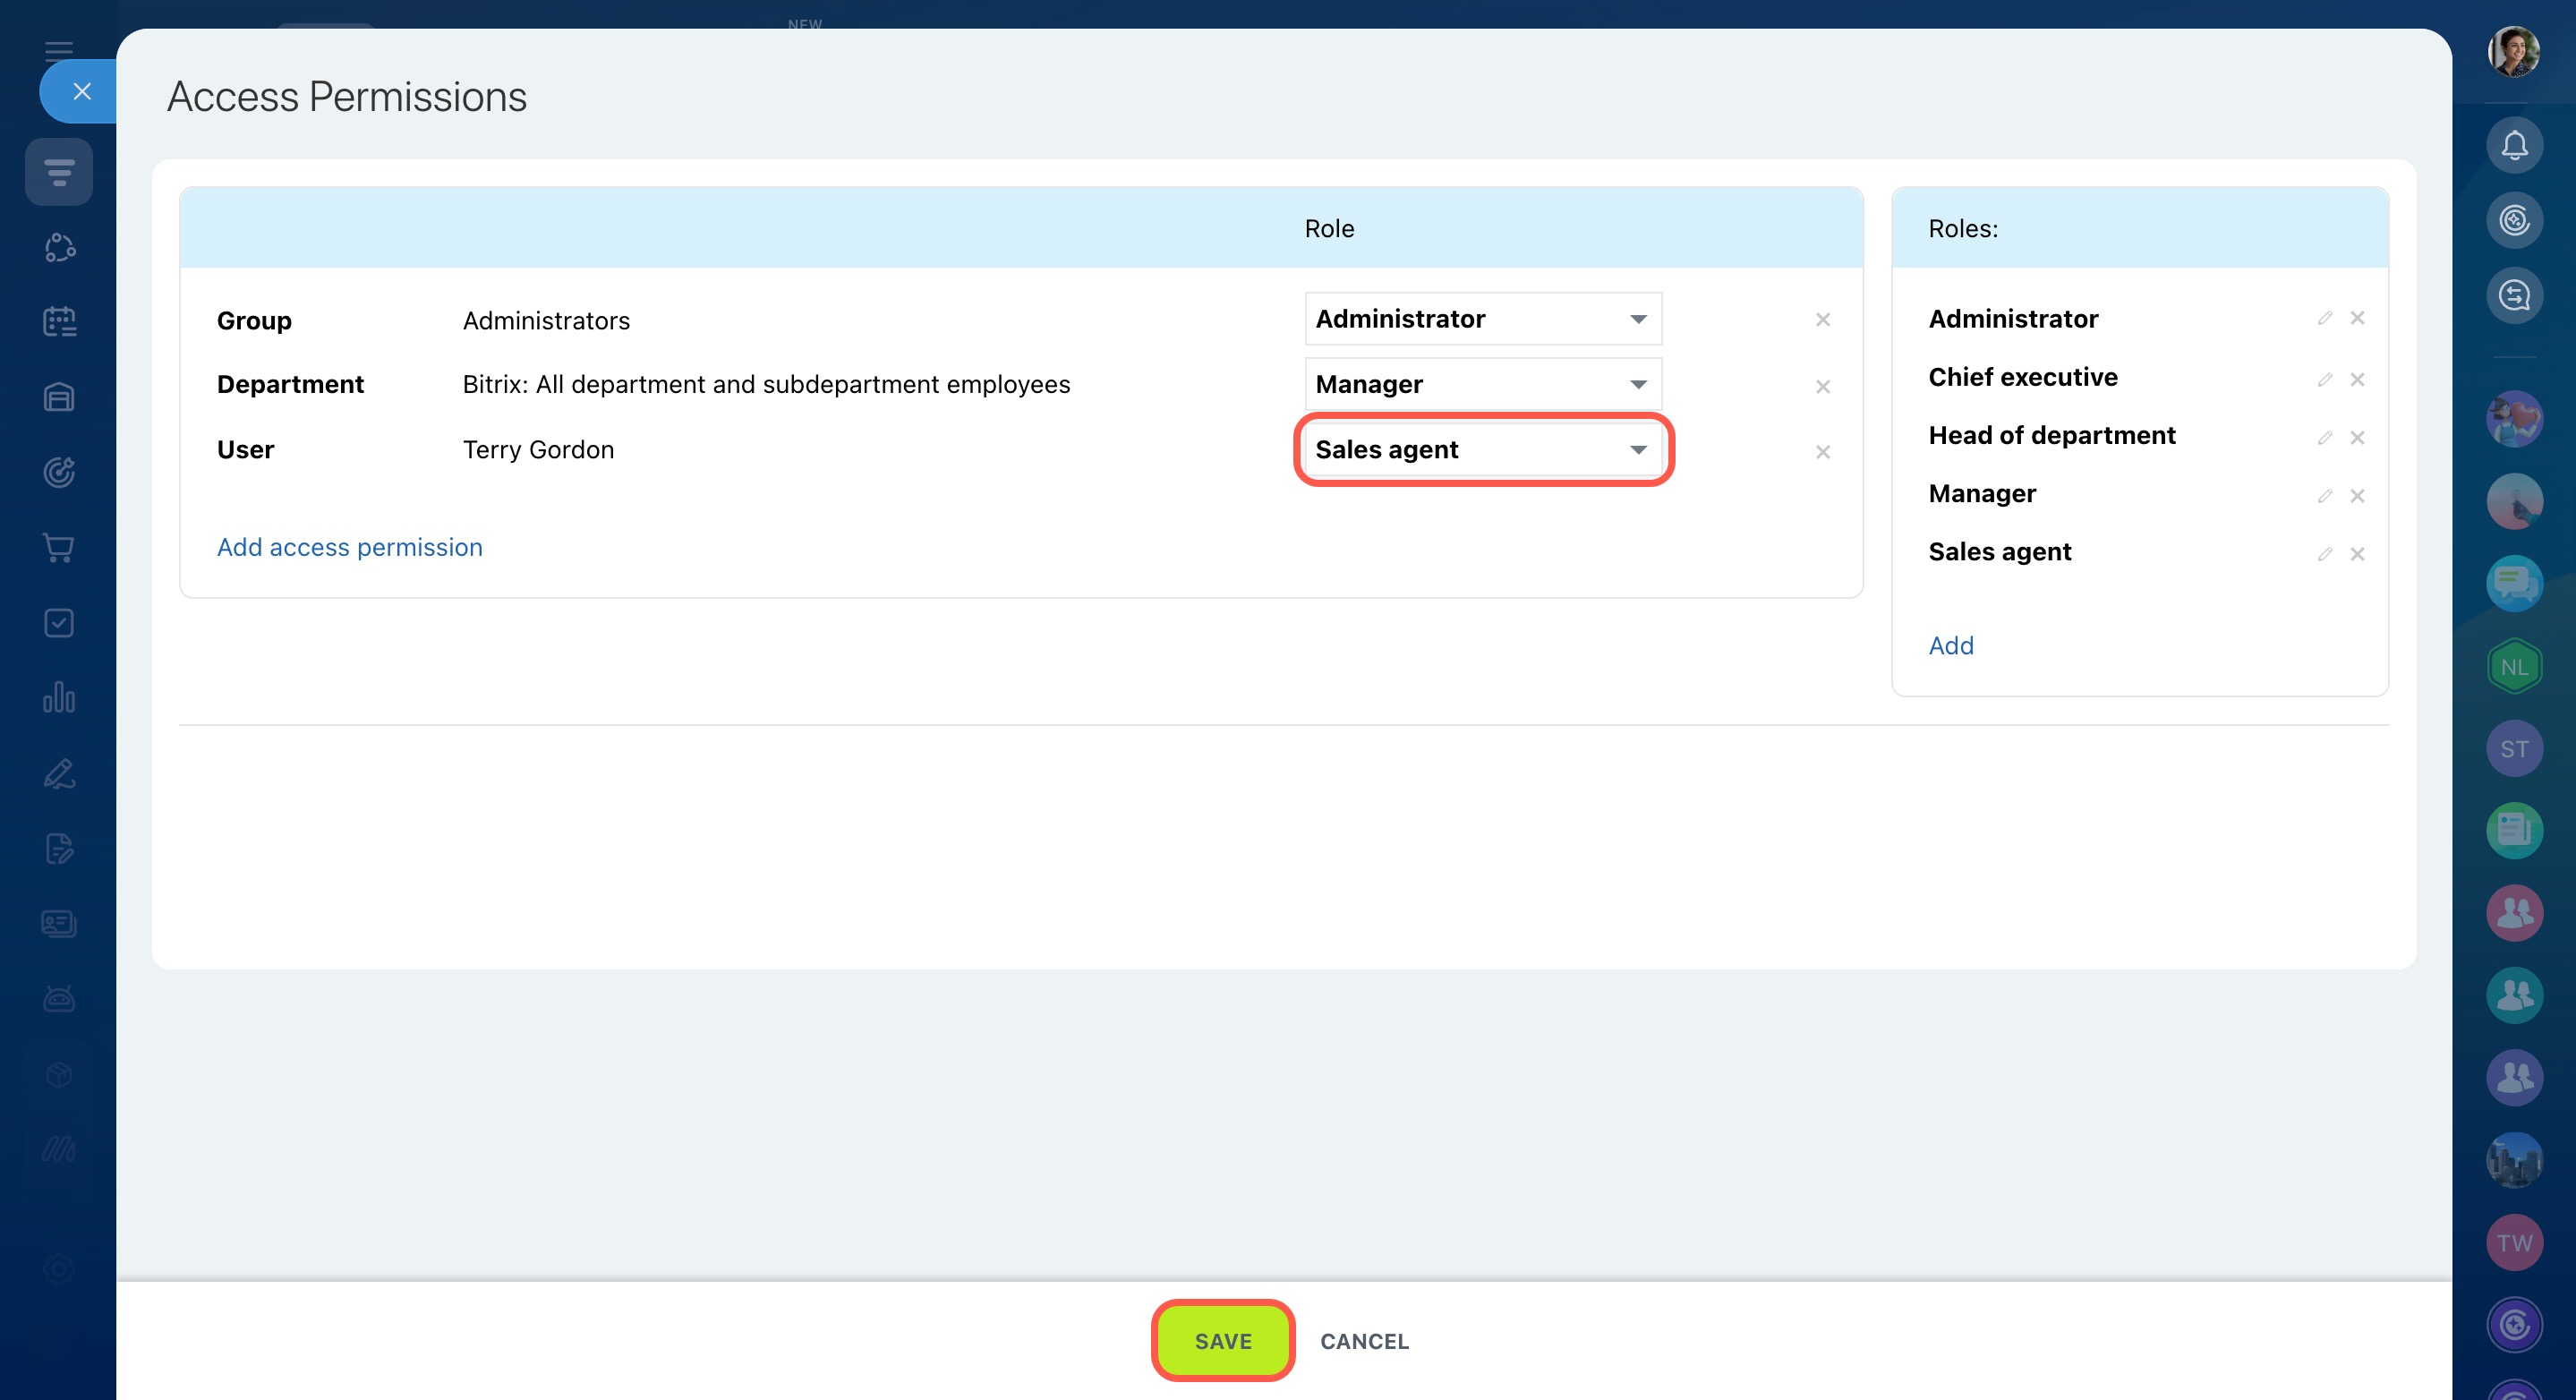Delete the Sales agent role from list
The height and width of the screenshot is (1400, 2576).
[2357, 554]
